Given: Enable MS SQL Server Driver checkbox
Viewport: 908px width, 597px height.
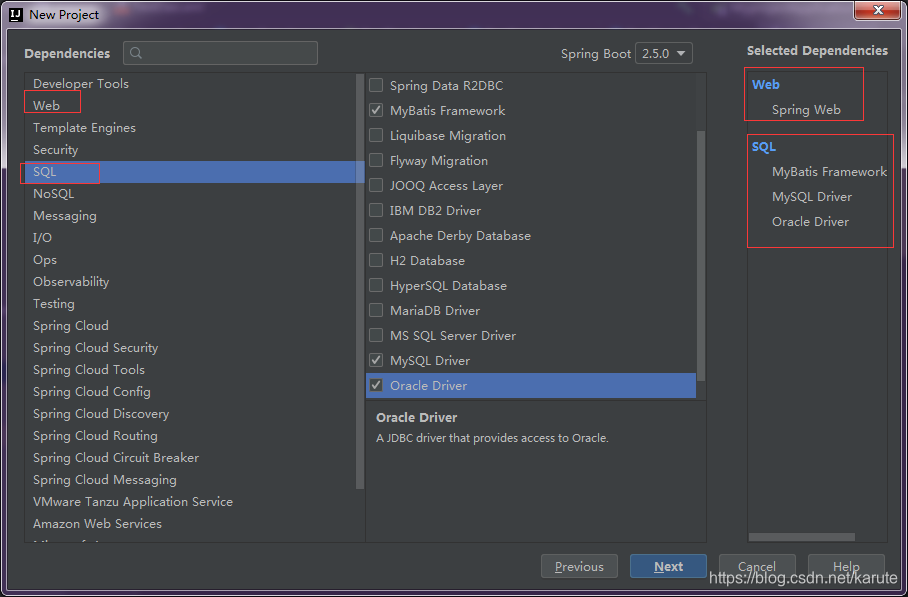Looking at the screenshot, I should point(376,335).
